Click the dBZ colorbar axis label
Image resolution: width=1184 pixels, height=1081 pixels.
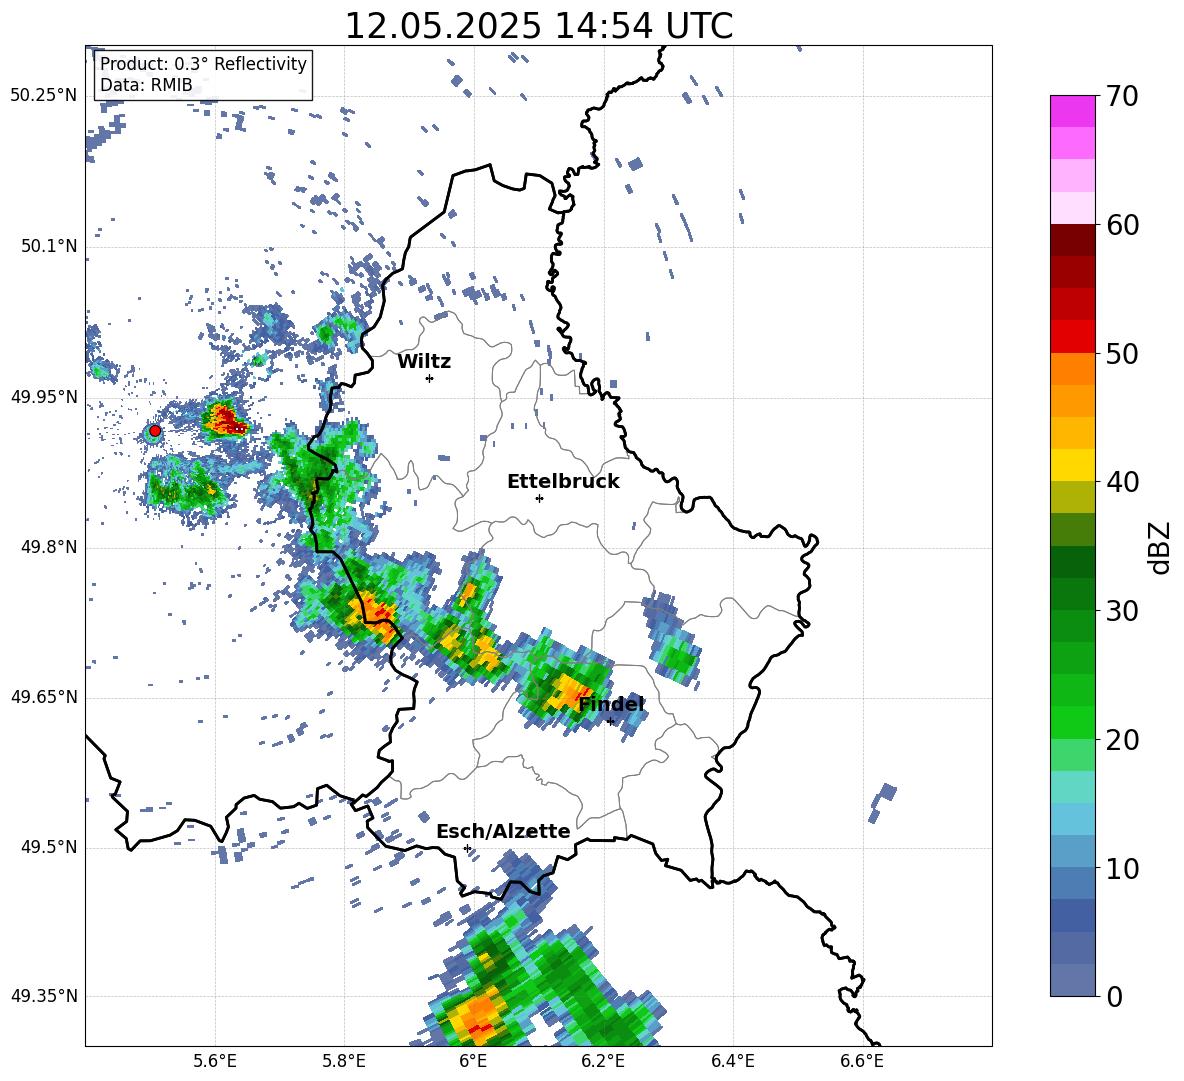1159,547
